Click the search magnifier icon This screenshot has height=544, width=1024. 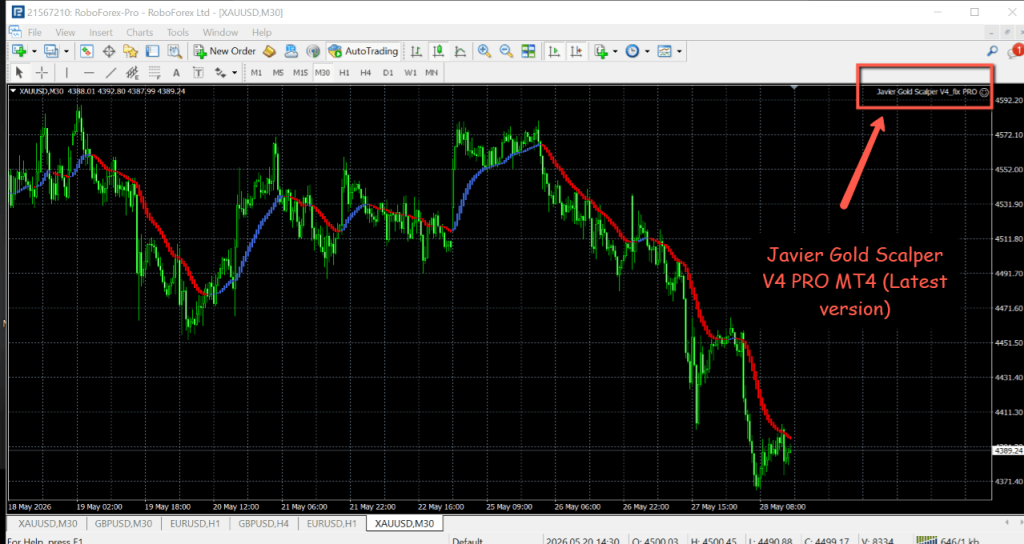pos(992,51)
